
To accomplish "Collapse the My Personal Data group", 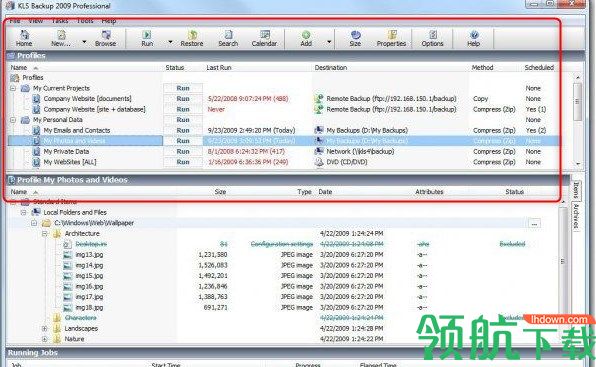I will click(x=13, y=120).
